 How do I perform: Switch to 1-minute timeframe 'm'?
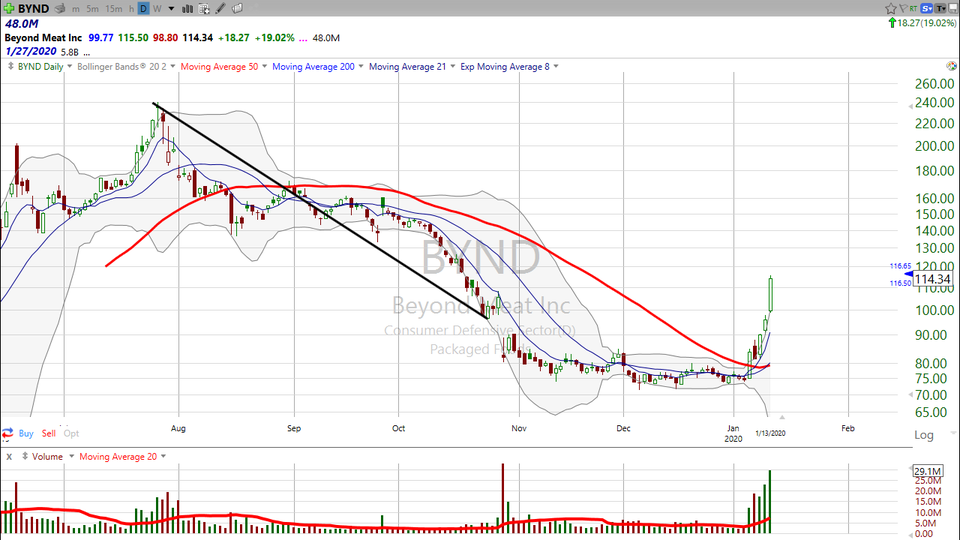pos(76,9)
